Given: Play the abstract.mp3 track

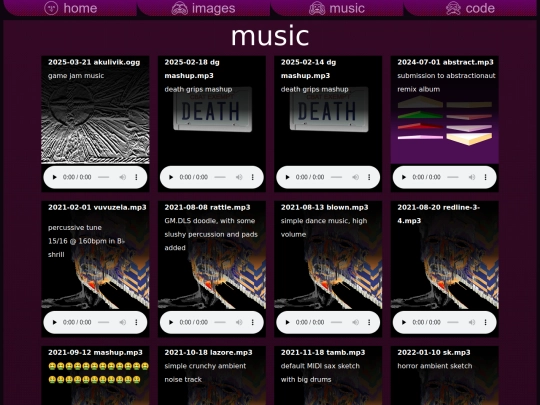Looking at the screenshot, I should 404,177.
